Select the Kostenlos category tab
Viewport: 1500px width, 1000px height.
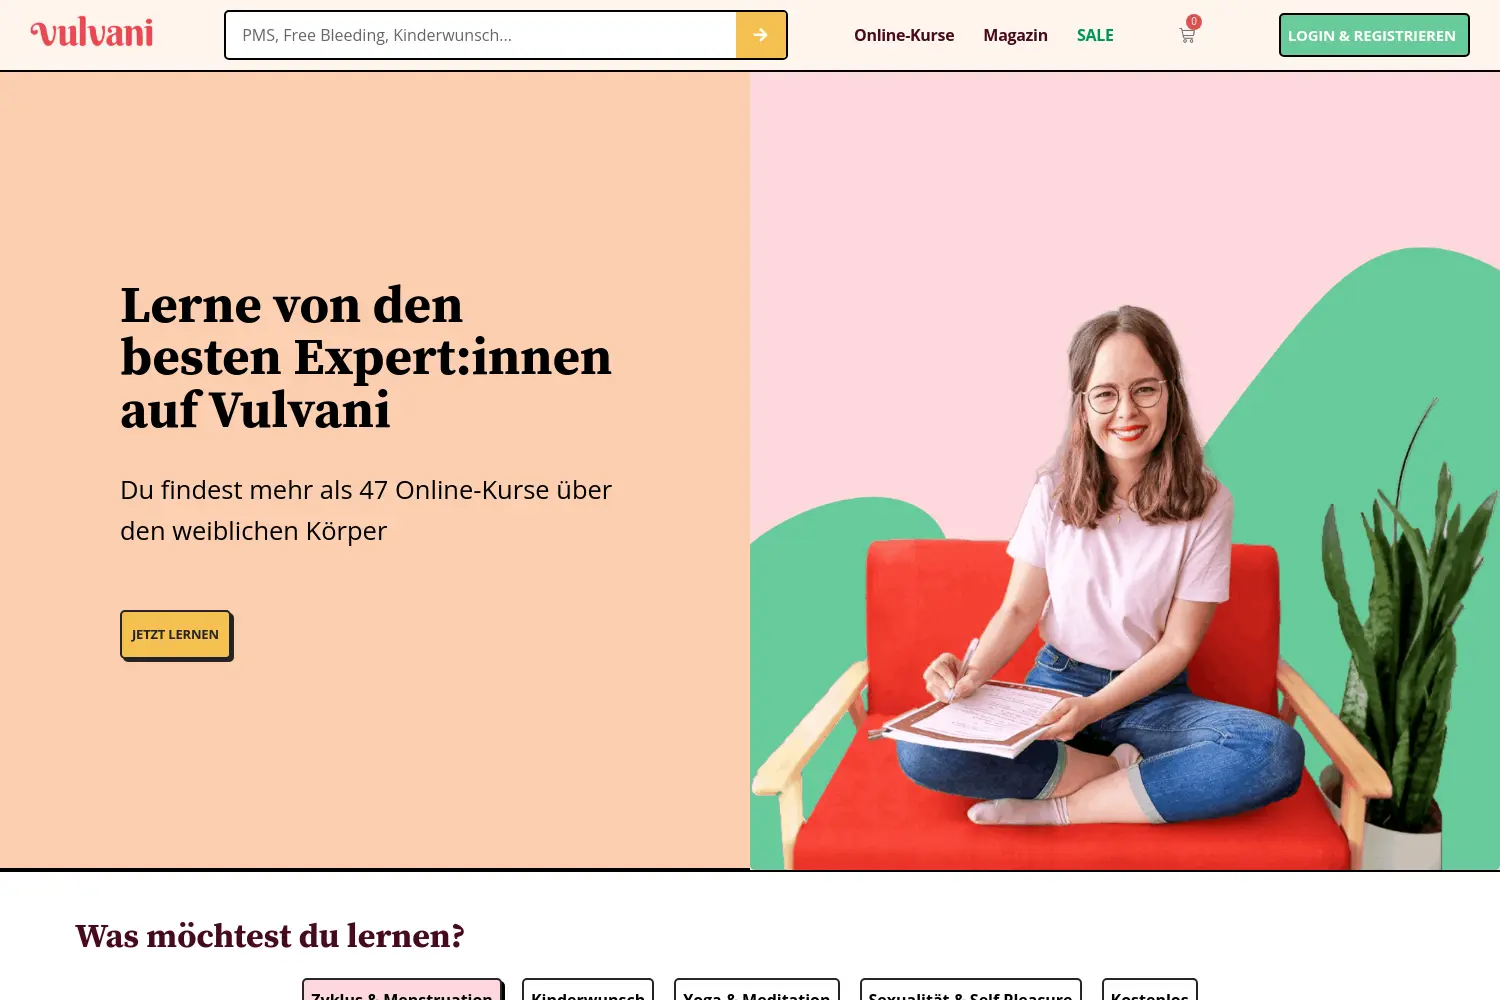coord(1150,990)
